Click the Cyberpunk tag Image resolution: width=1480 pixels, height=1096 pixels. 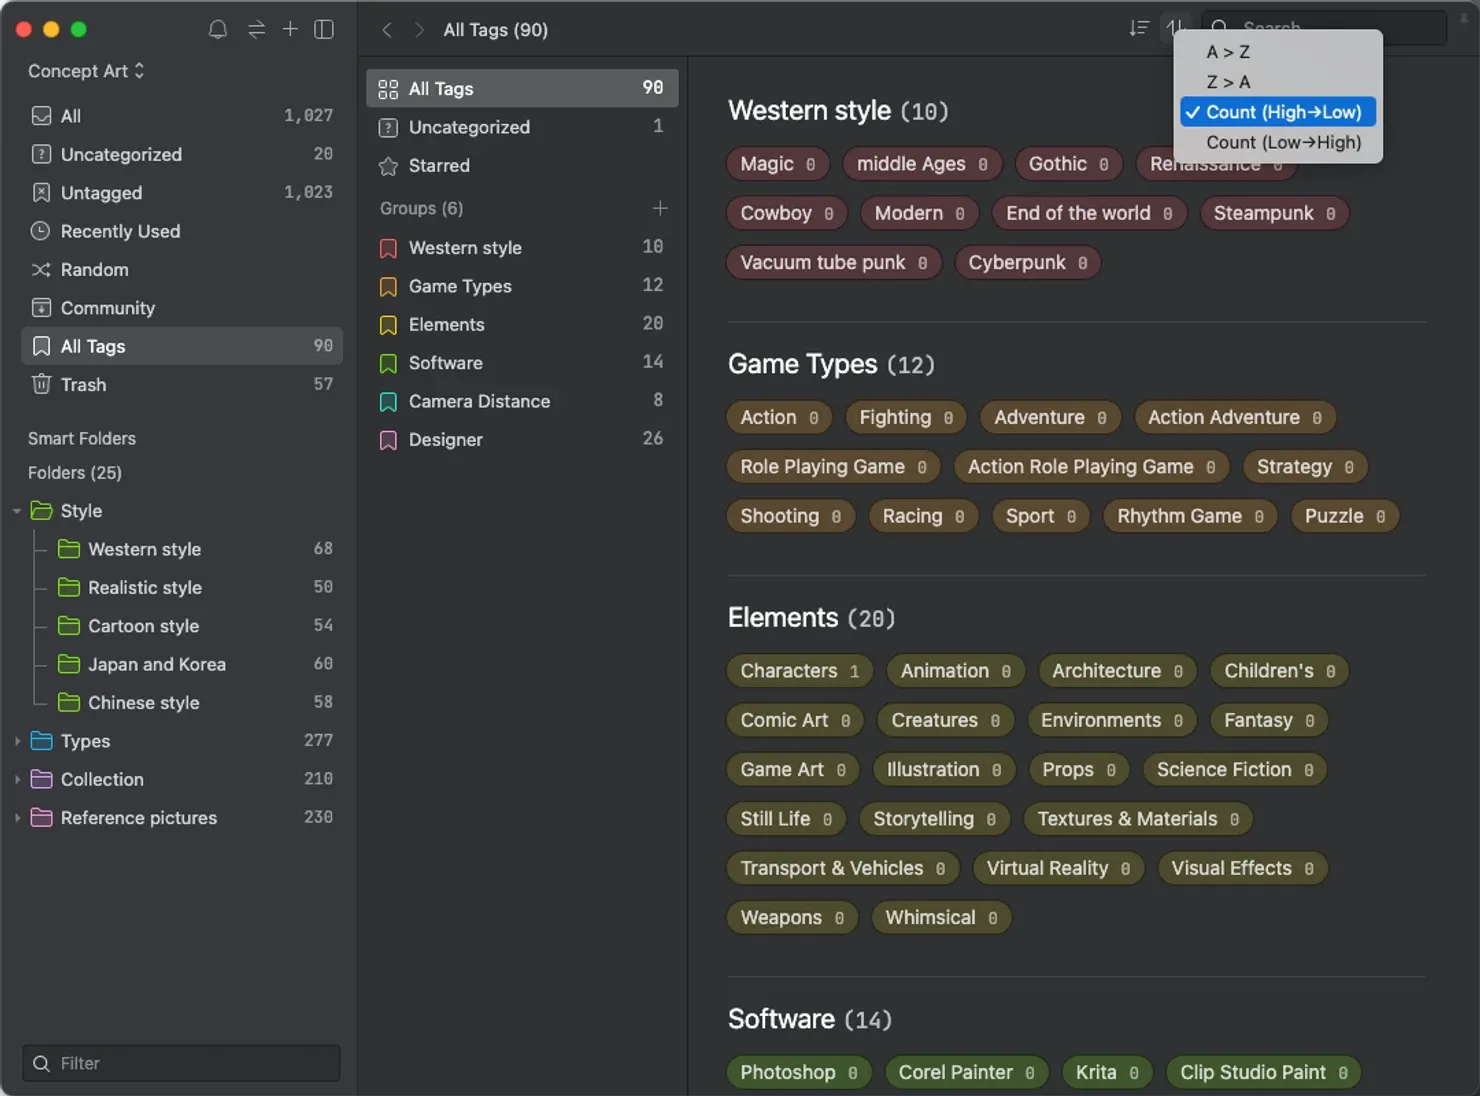tap(1027, 263)
